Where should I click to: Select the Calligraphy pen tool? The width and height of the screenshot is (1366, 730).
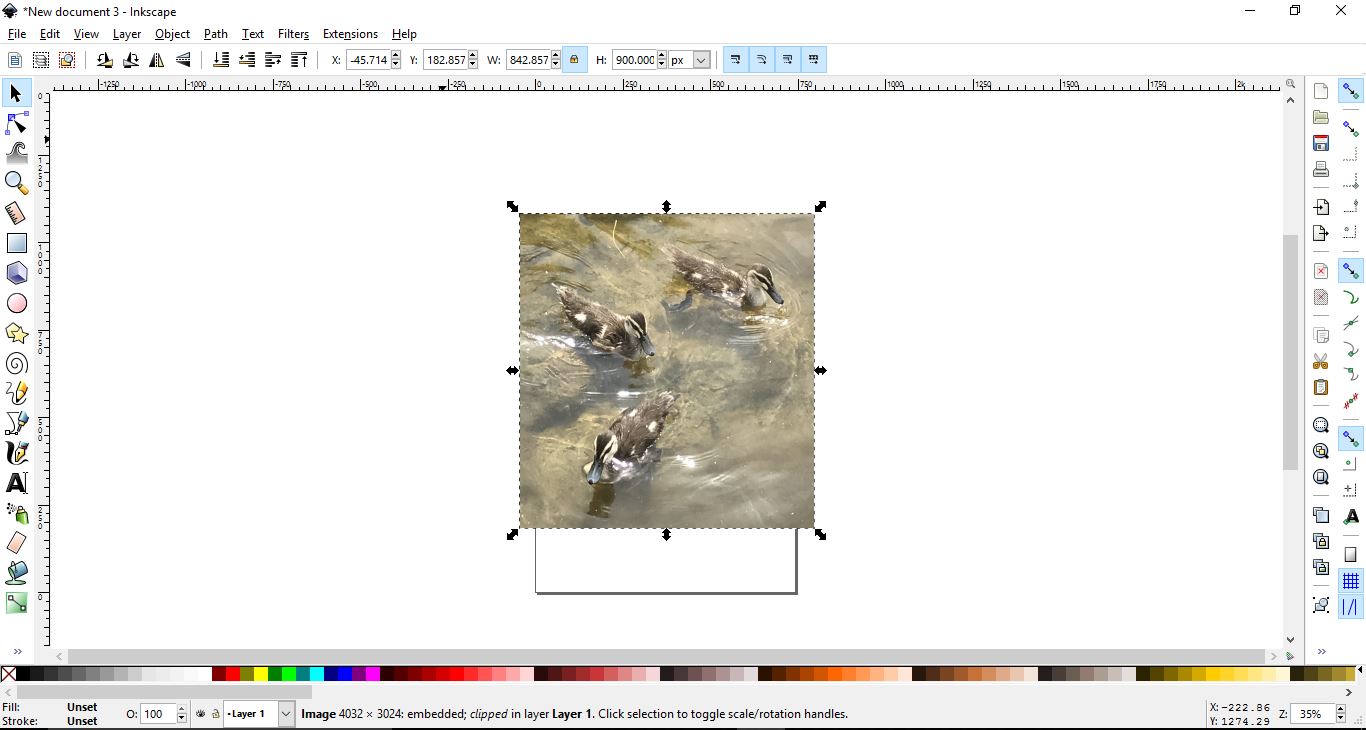click(16, 453)
